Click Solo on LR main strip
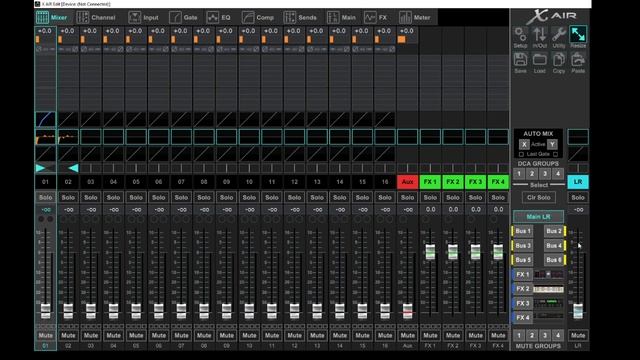 (578, 198)
